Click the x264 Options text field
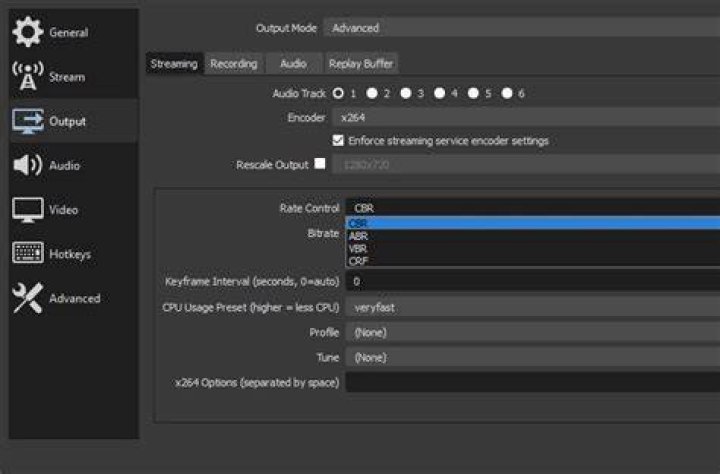 pos(533,382)
